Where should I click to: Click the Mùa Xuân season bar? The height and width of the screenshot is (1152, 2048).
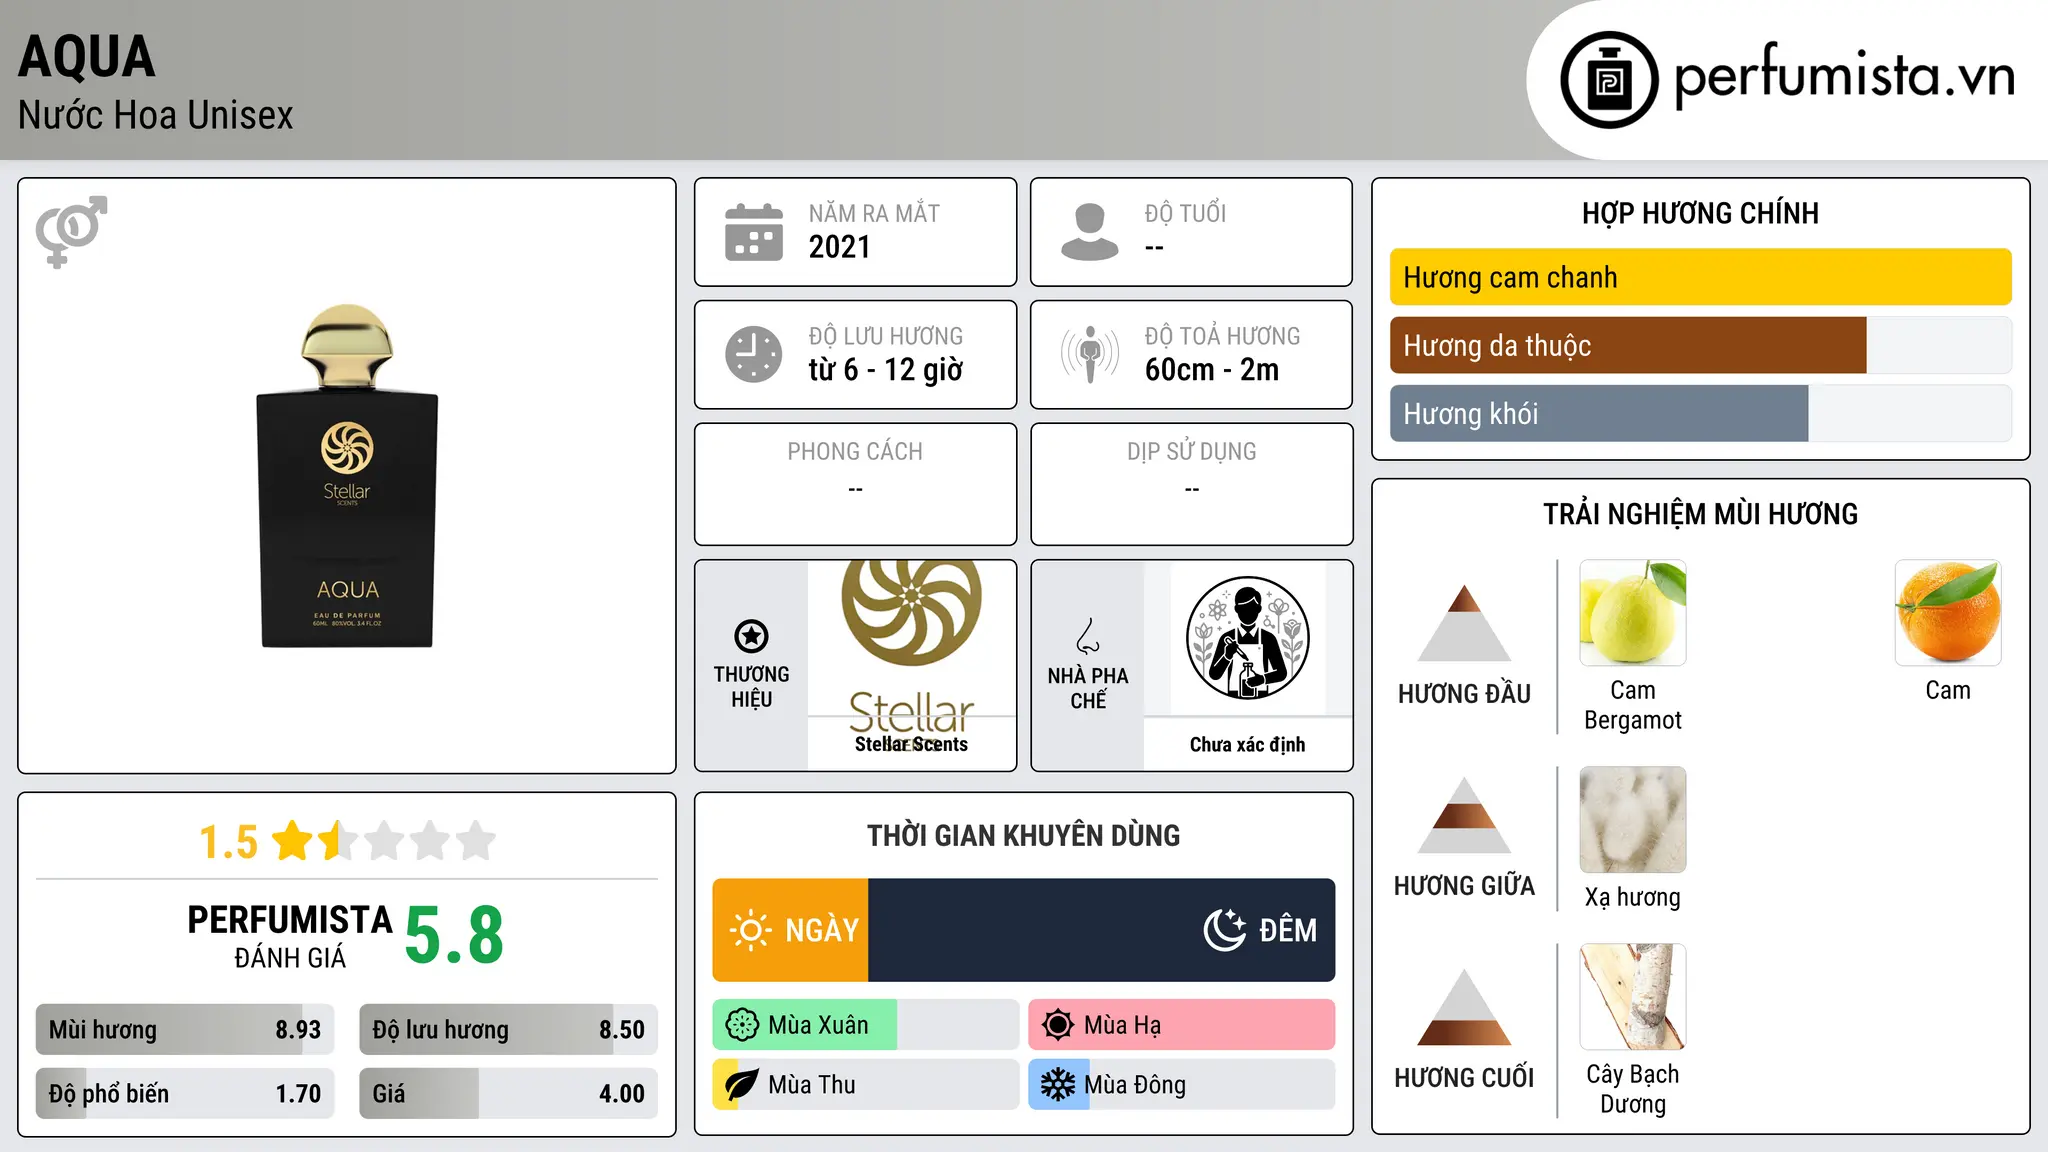point(866,1025)
